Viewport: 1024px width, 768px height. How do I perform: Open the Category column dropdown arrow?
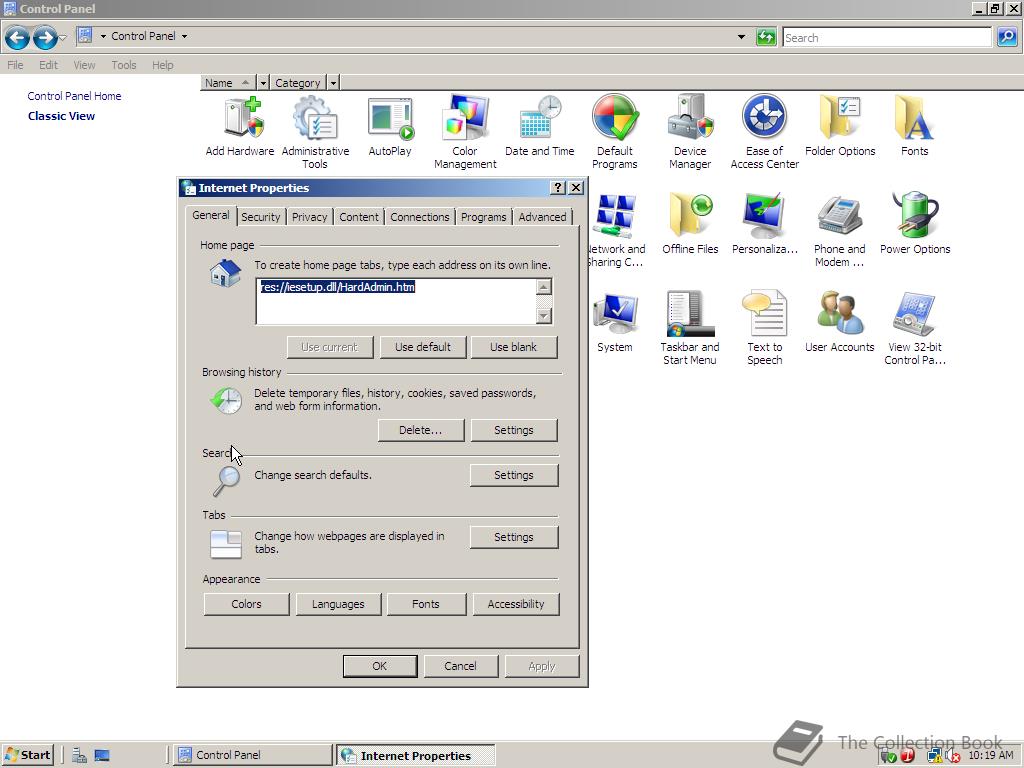coord(333,83)
